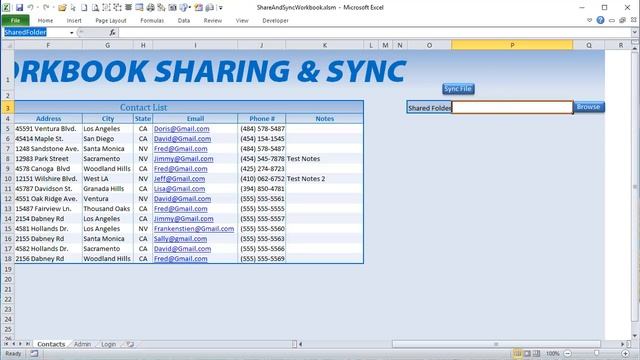Image resolution: width=640 pixels, height=360 pixels.
Task: Open the Customize Quick Access Toolbar arrow
Action: 221,7
